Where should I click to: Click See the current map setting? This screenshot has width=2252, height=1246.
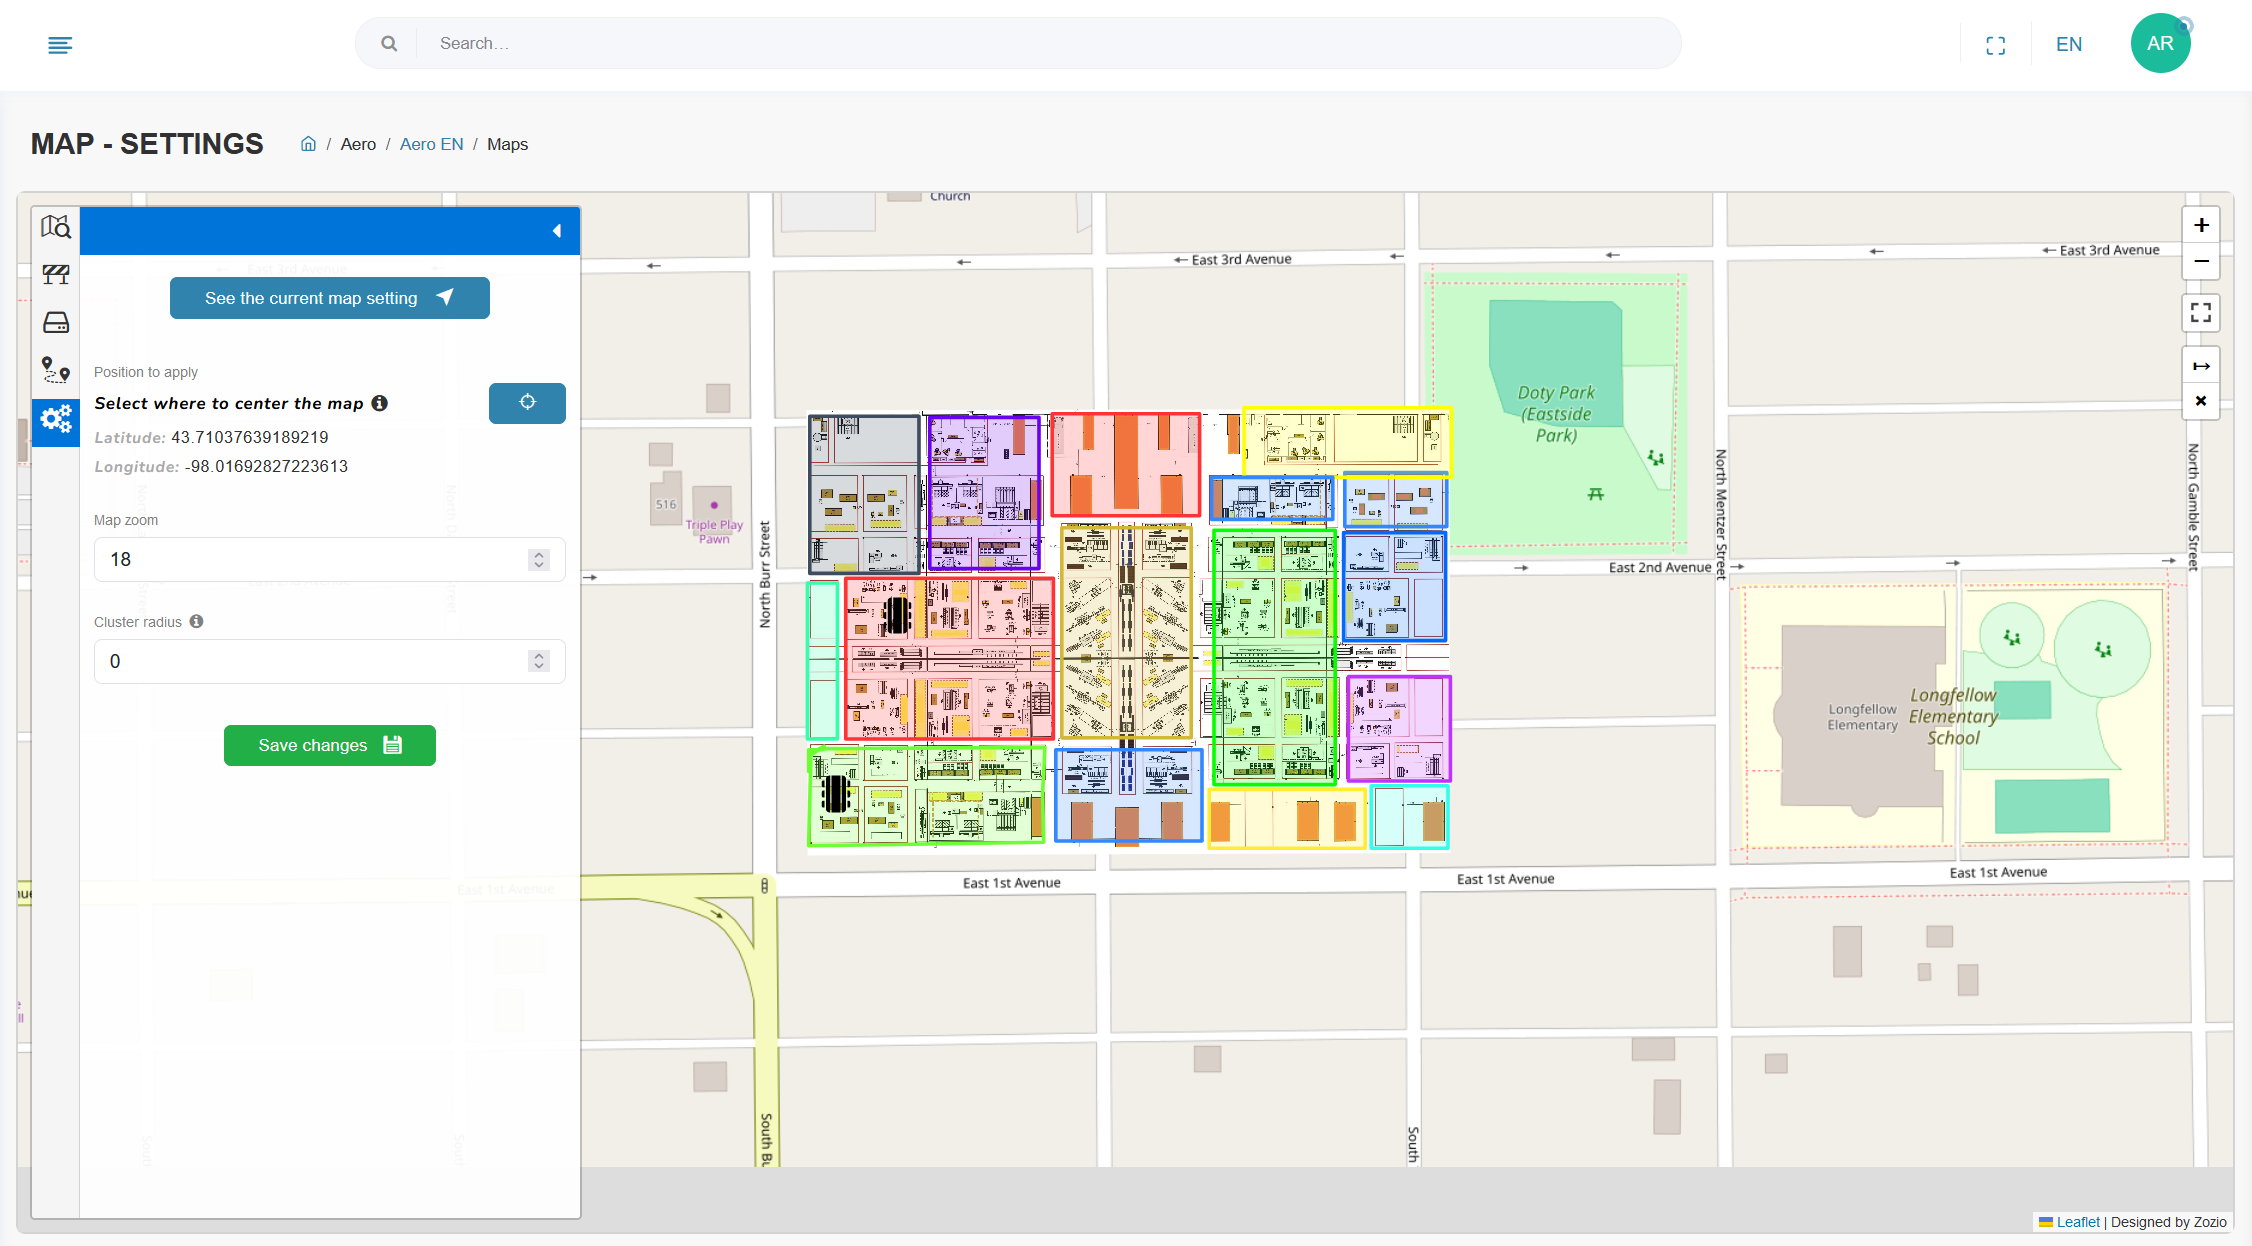[330, 298]
